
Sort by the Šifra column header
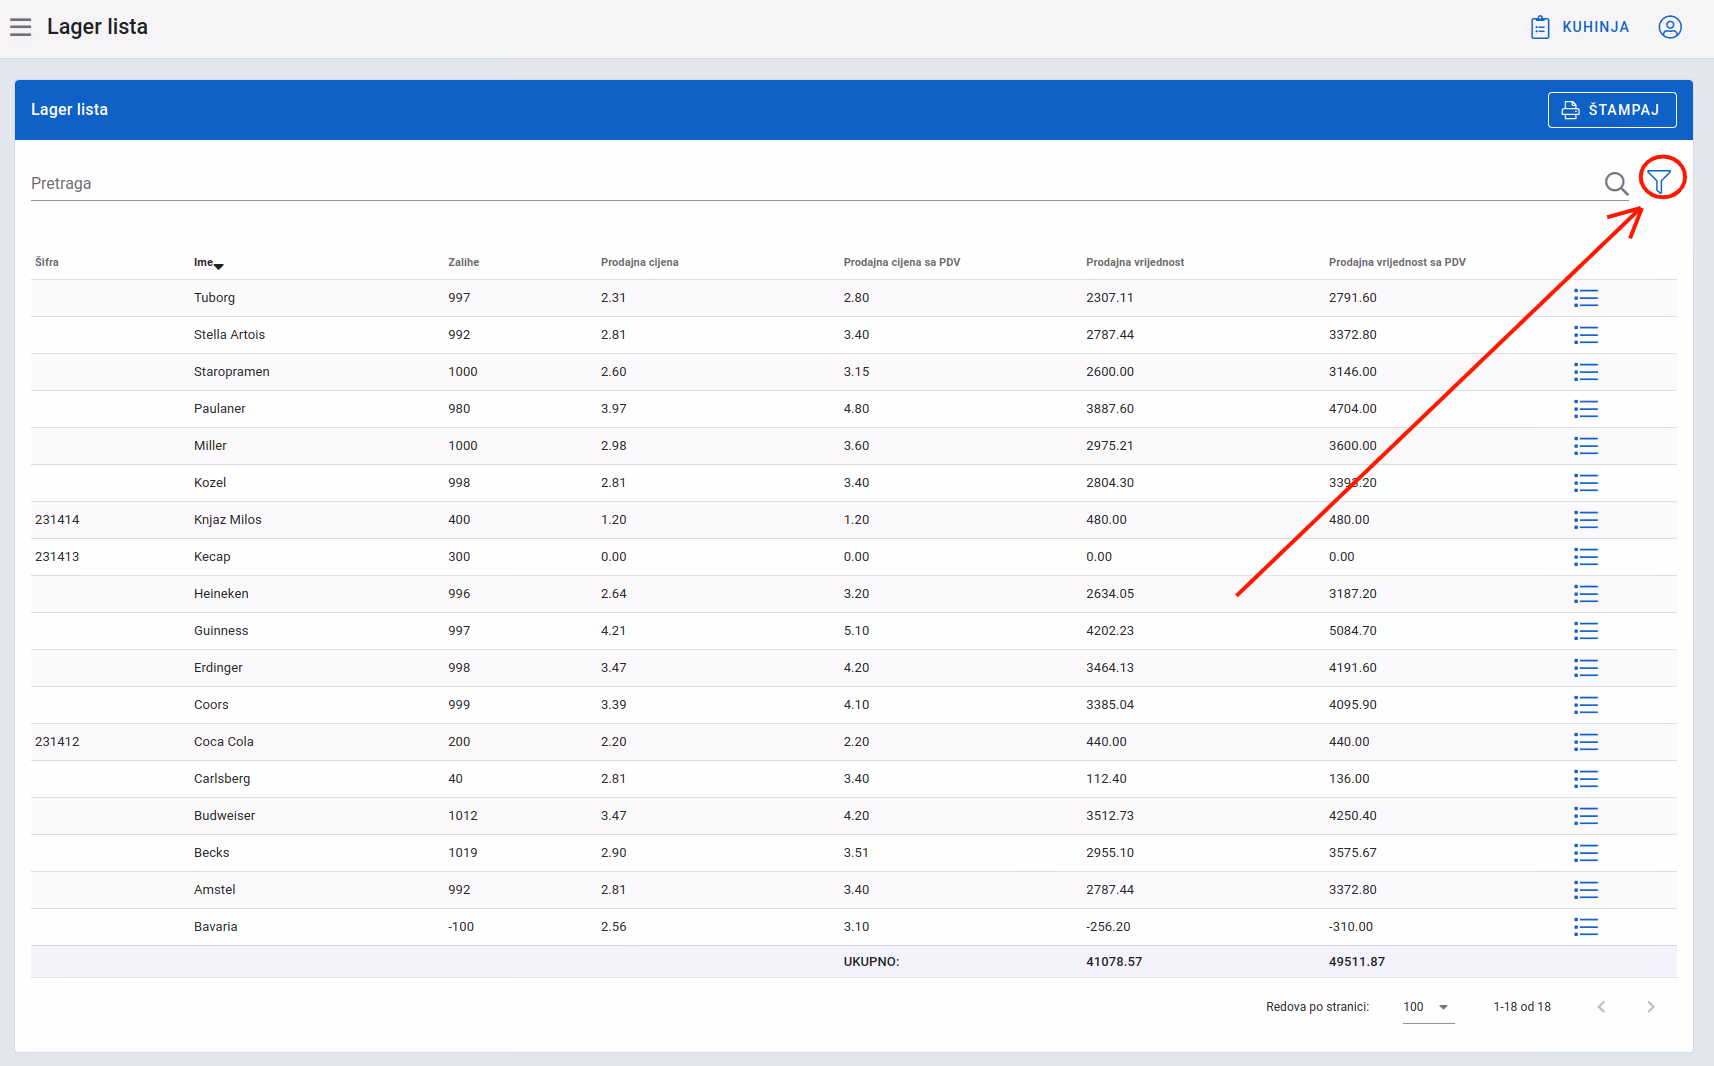coord(47,262)
